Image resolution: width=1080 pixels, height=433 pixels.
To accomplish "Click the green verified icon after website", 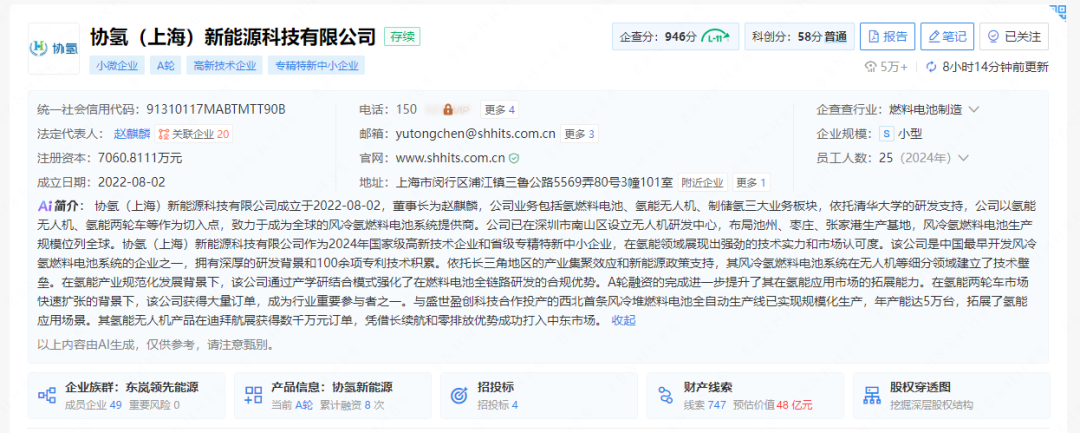I will 514,158.
